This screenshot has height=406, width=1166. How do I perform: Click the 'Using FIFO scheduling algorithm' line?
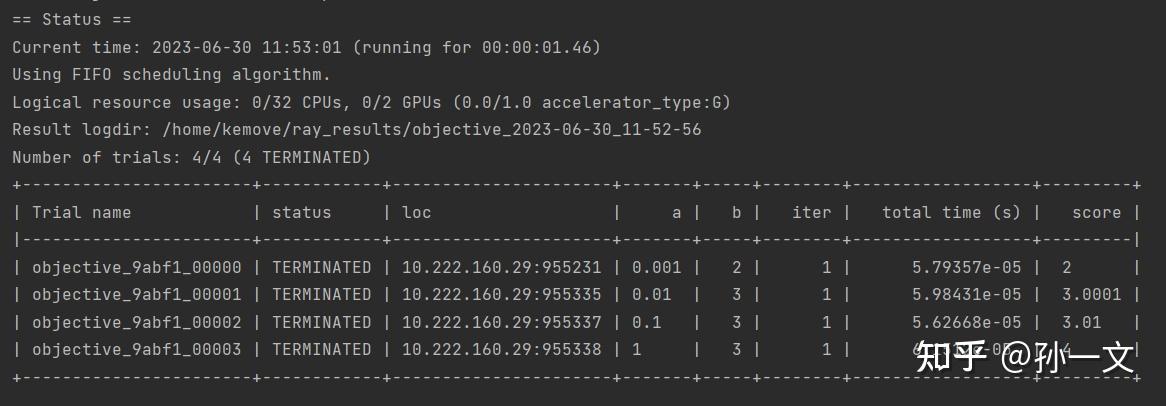[171, 75]
